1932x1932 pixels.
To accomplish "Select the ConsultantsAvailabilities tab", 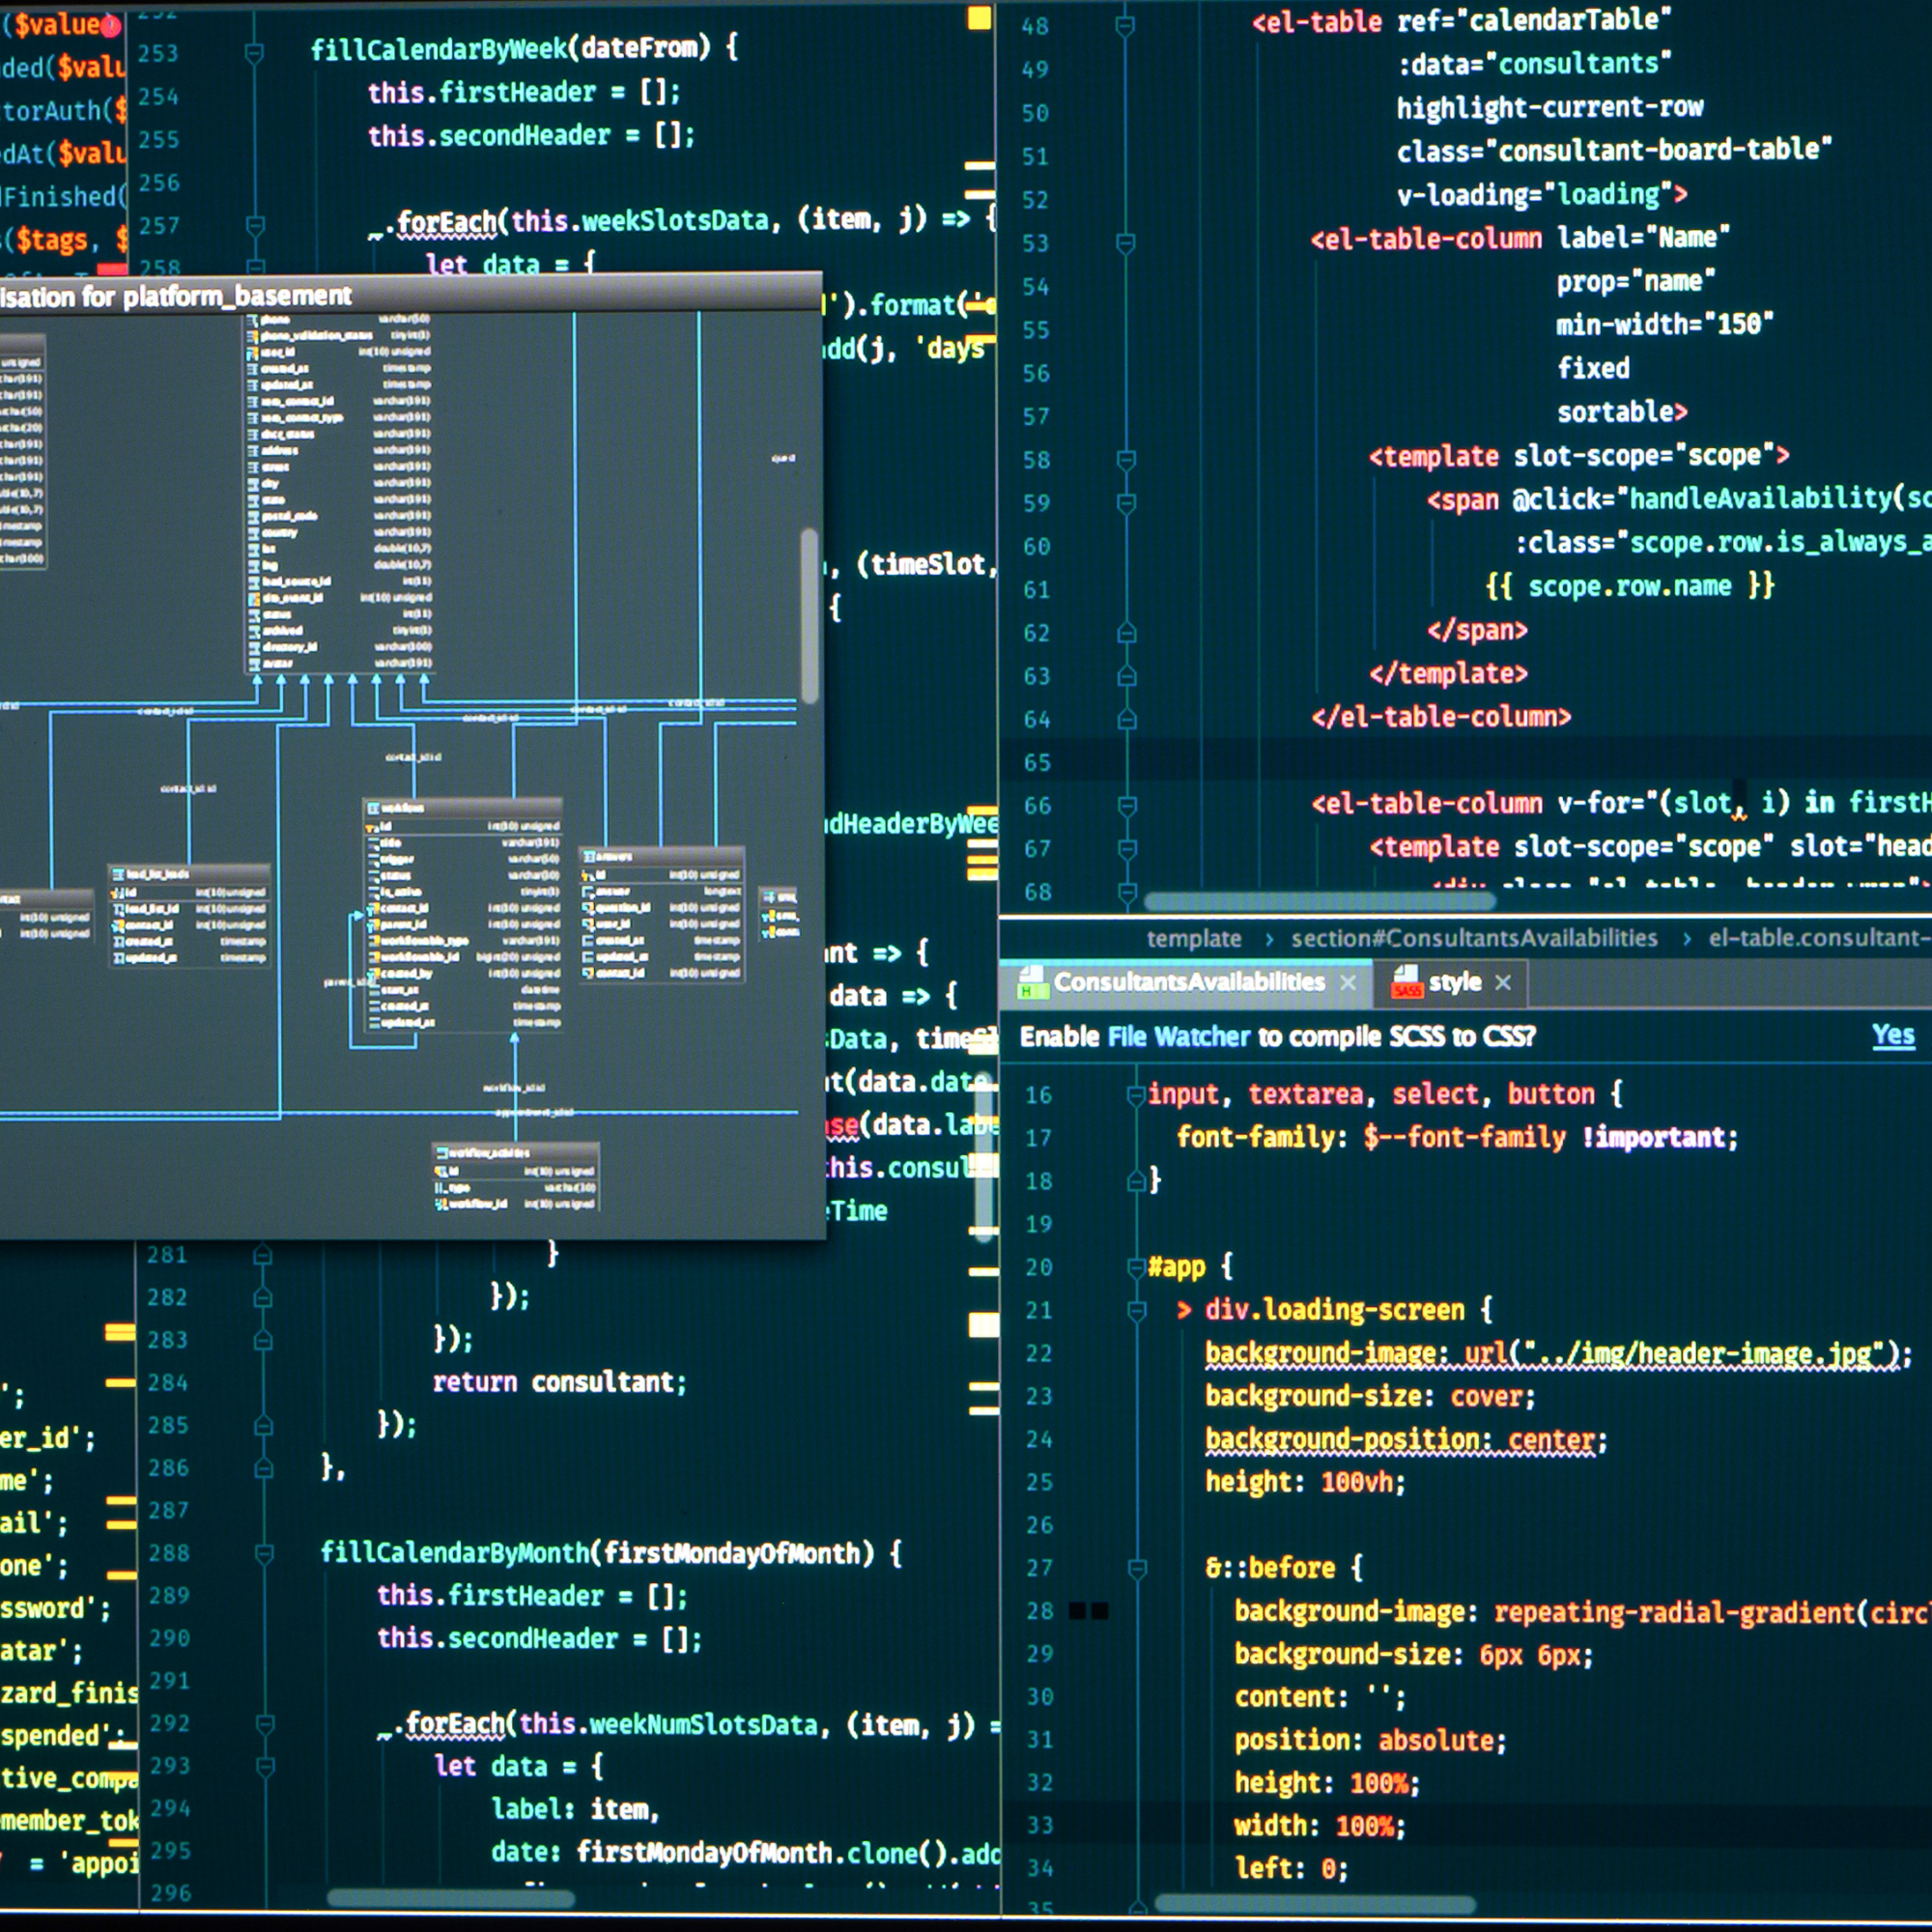I will pos(1188,982).
